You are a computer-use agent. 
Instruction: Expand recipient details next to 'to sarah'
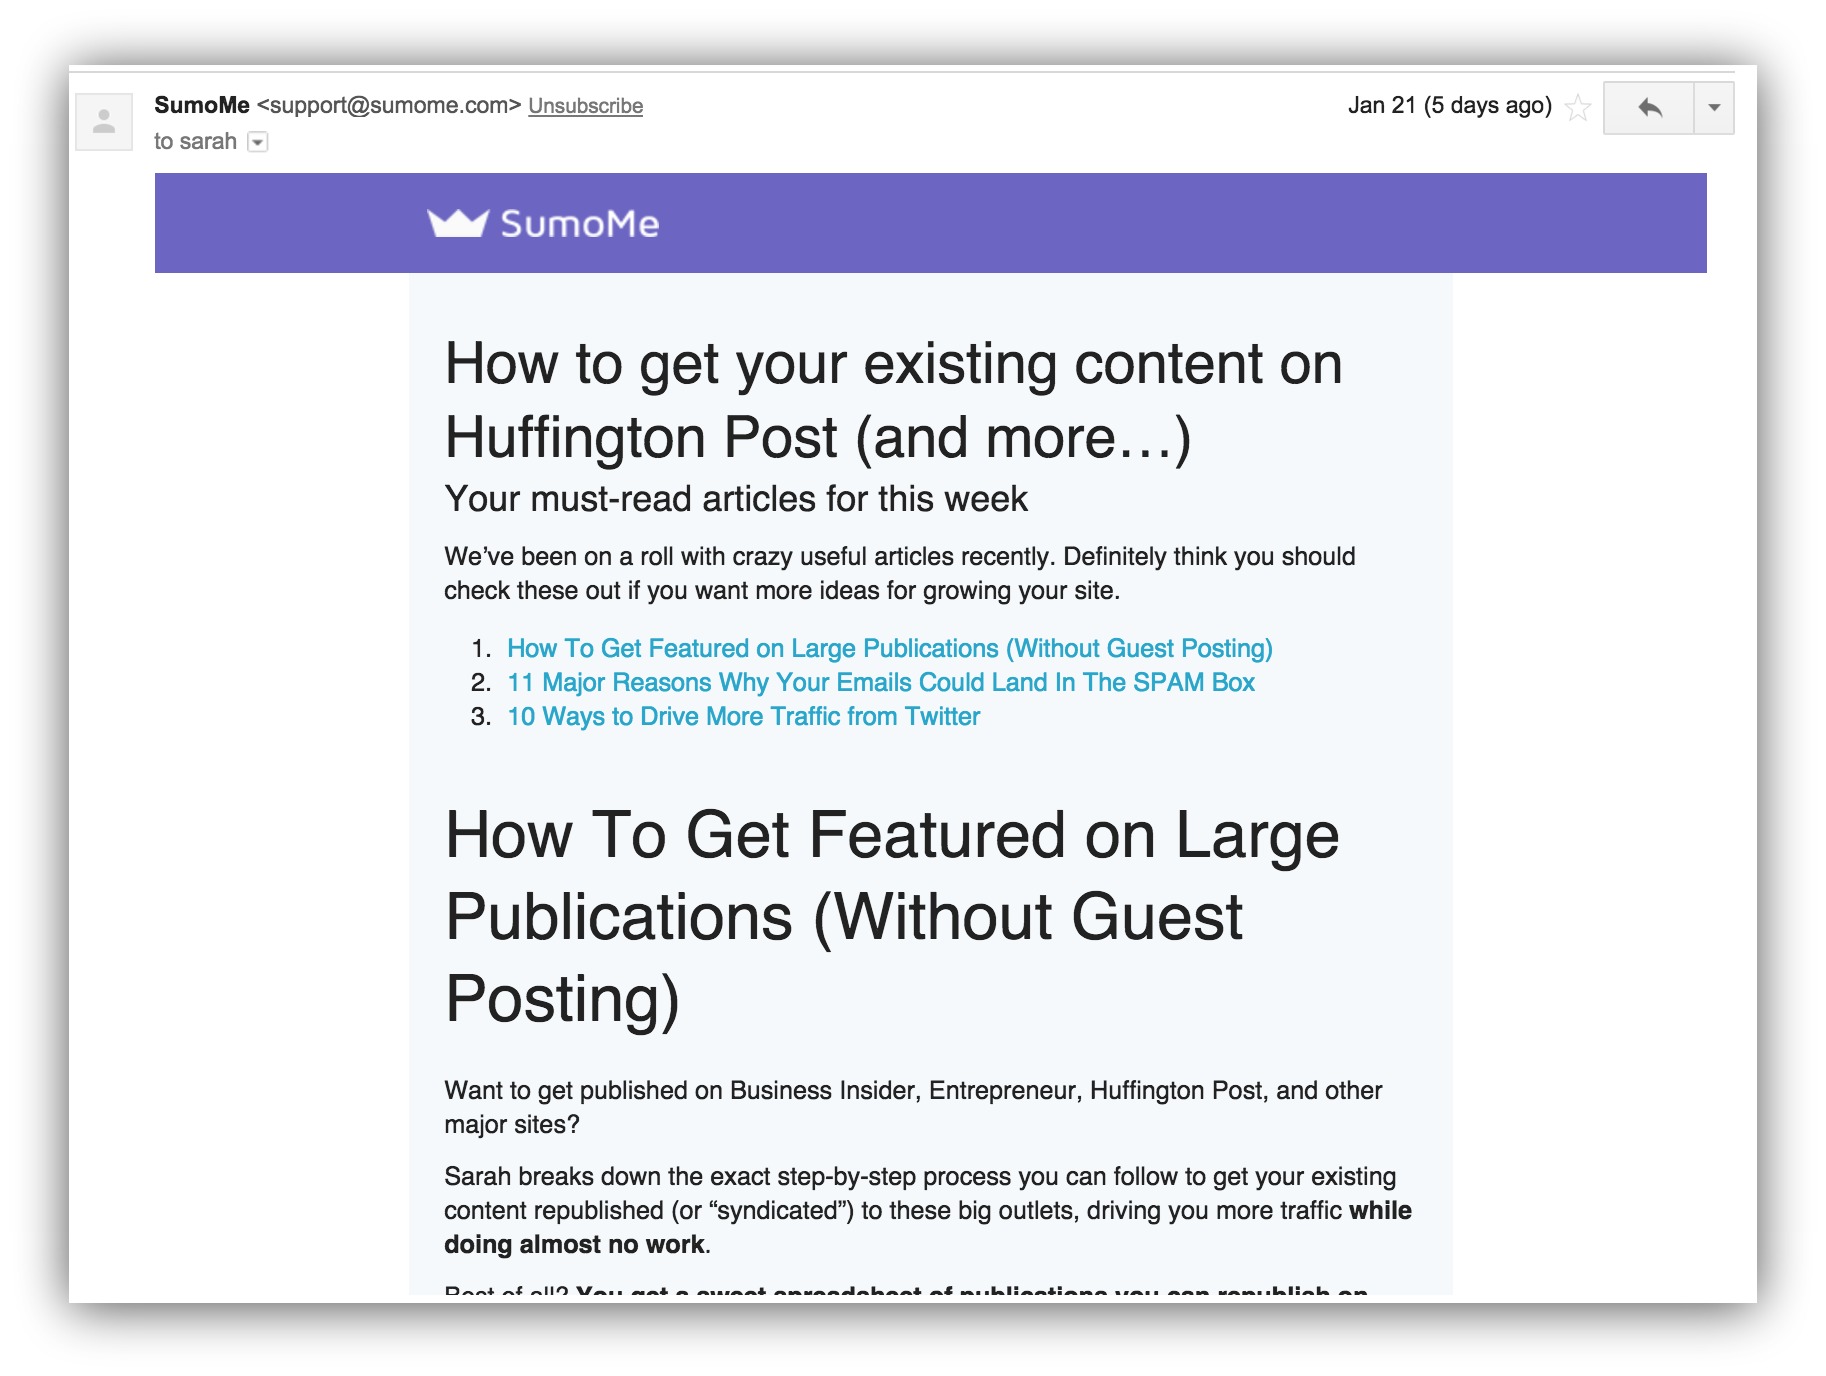pyautogui.click(x=258, y=142)
